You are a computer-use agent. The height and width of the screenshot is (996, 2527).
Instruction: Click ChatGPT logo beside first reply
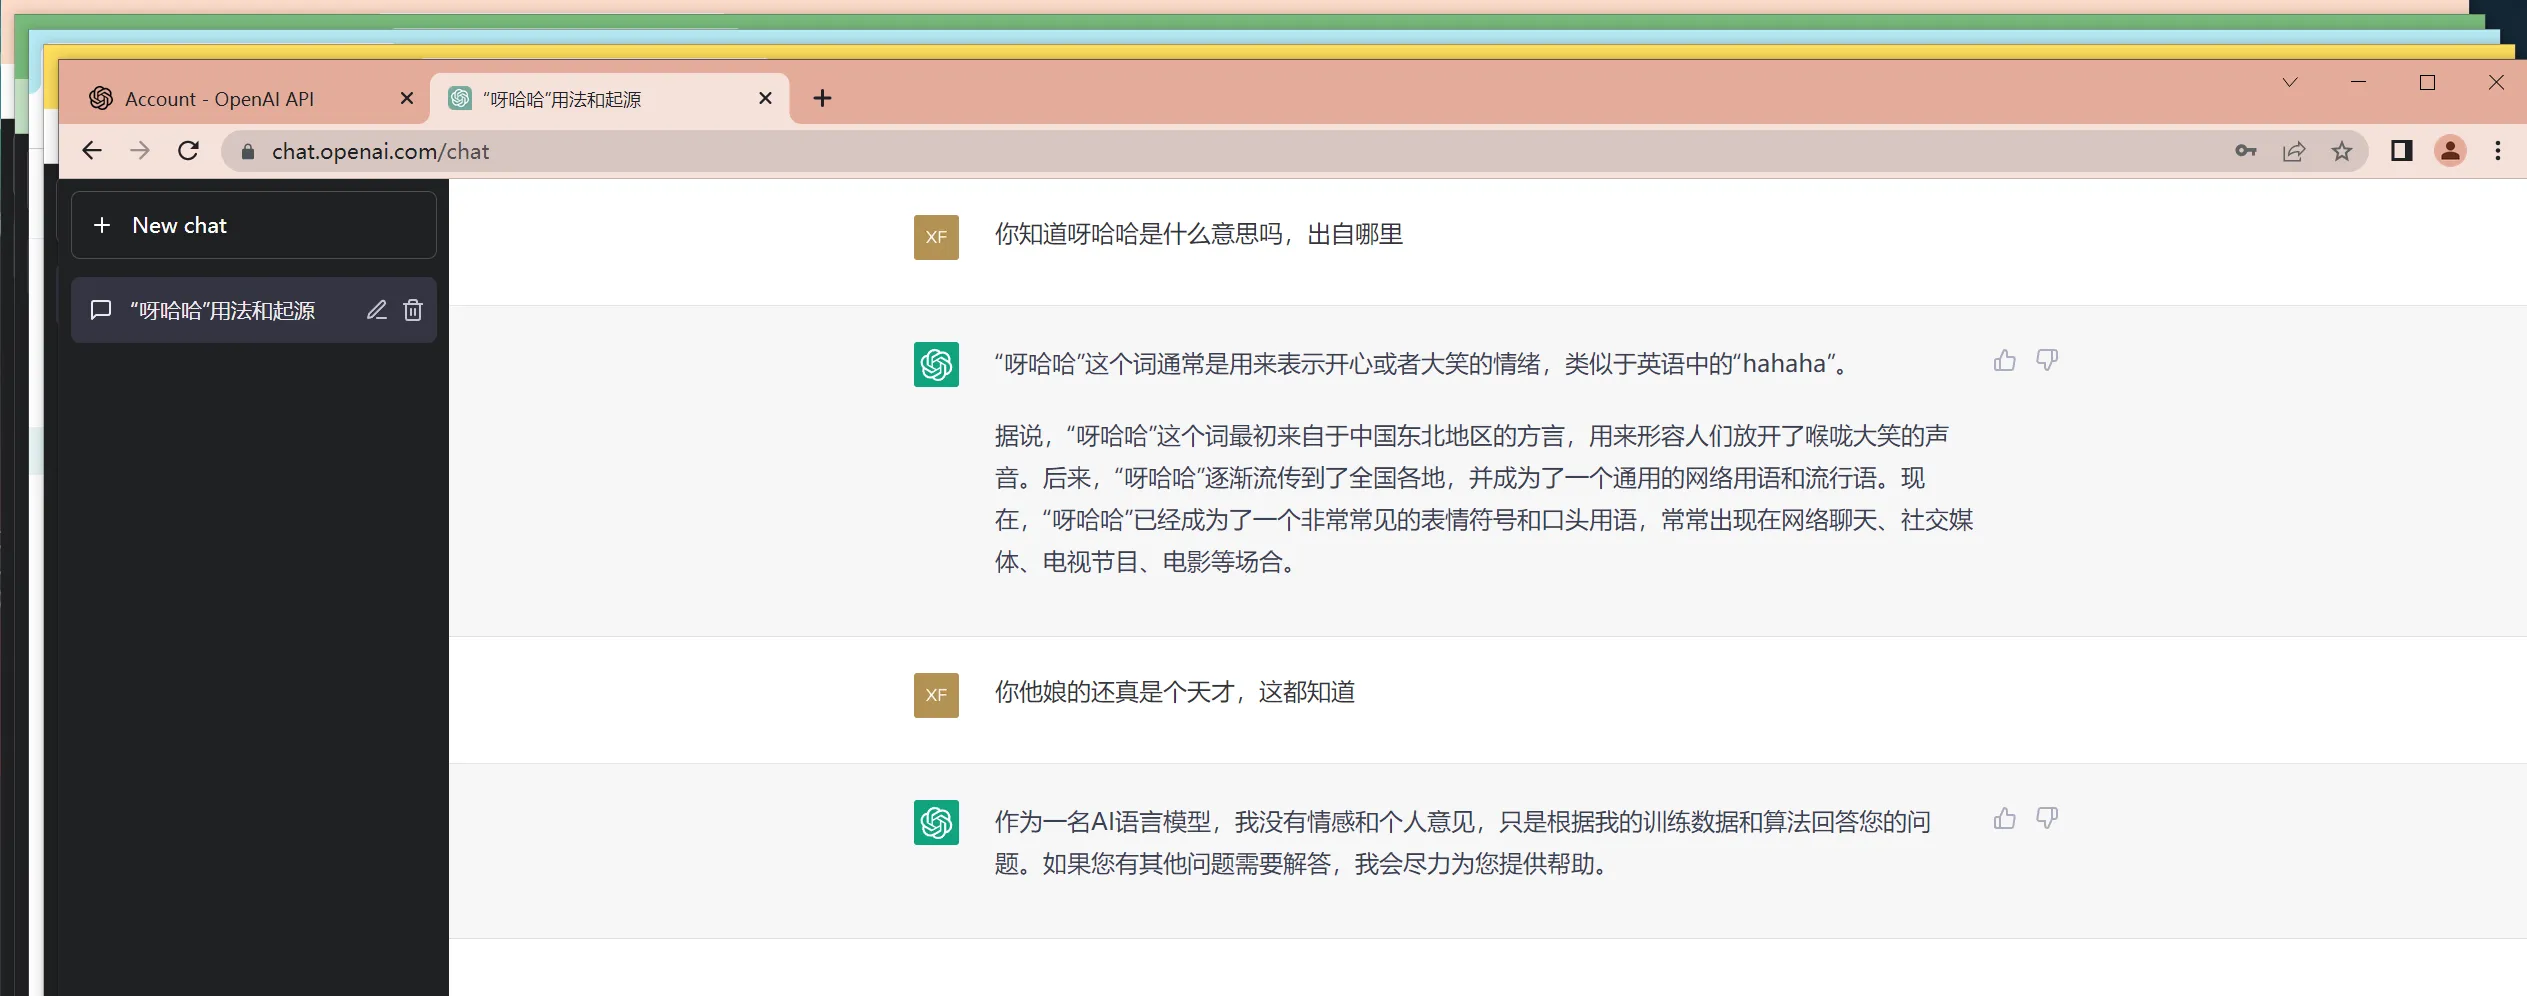click(x=936, y=364)
